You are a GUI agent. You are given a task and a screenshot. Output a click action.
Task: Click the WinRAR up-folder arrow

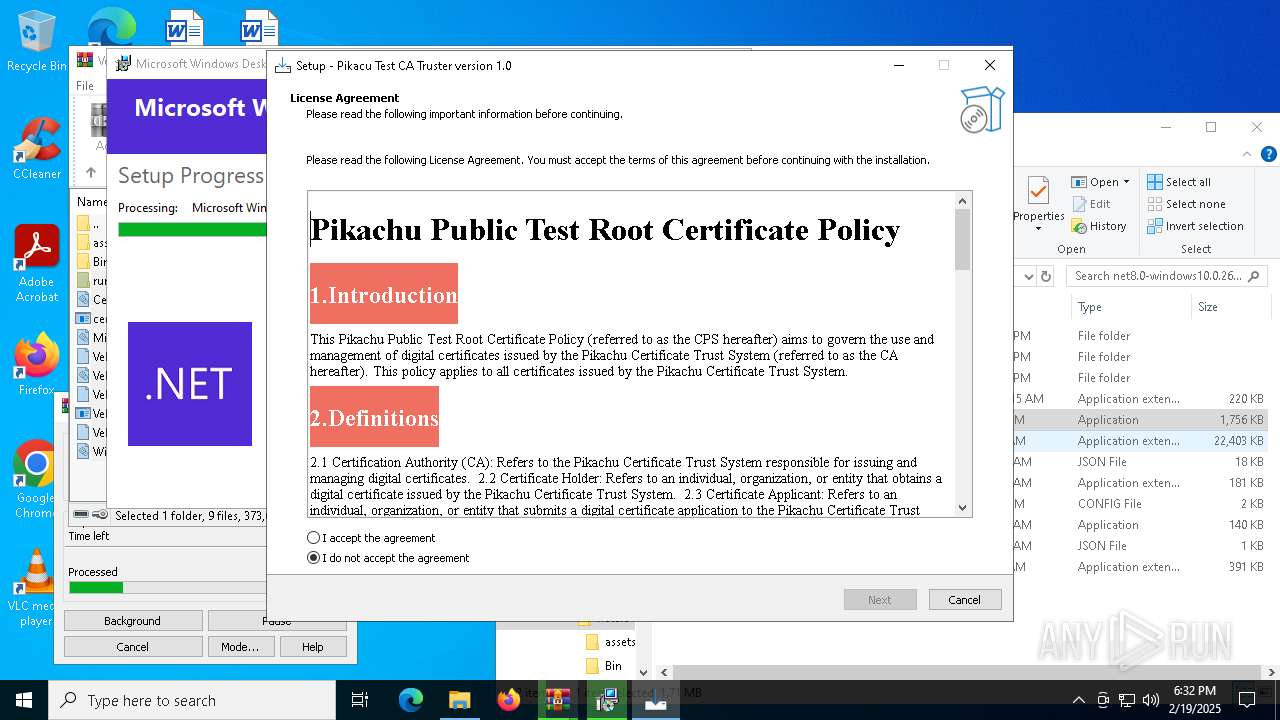pyautogui.click(x=90, y=172)
